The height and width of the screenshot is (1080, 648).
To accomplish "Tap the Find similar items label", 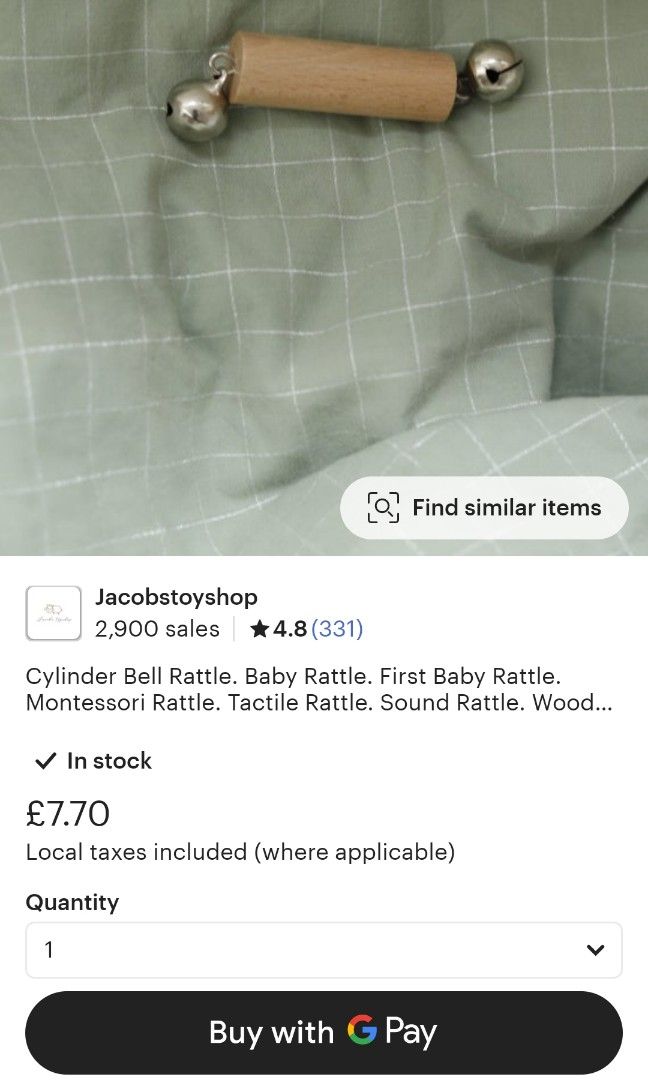I will pos(506,507).
